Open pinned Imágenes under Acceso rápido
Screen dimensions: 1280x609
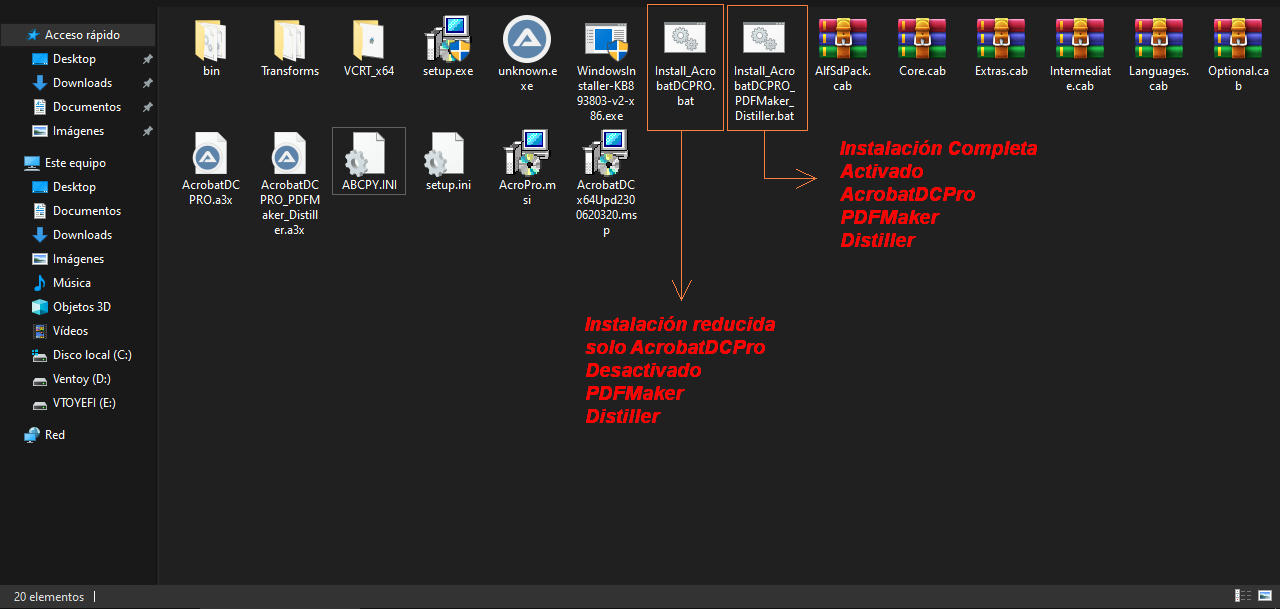point(79,131)
